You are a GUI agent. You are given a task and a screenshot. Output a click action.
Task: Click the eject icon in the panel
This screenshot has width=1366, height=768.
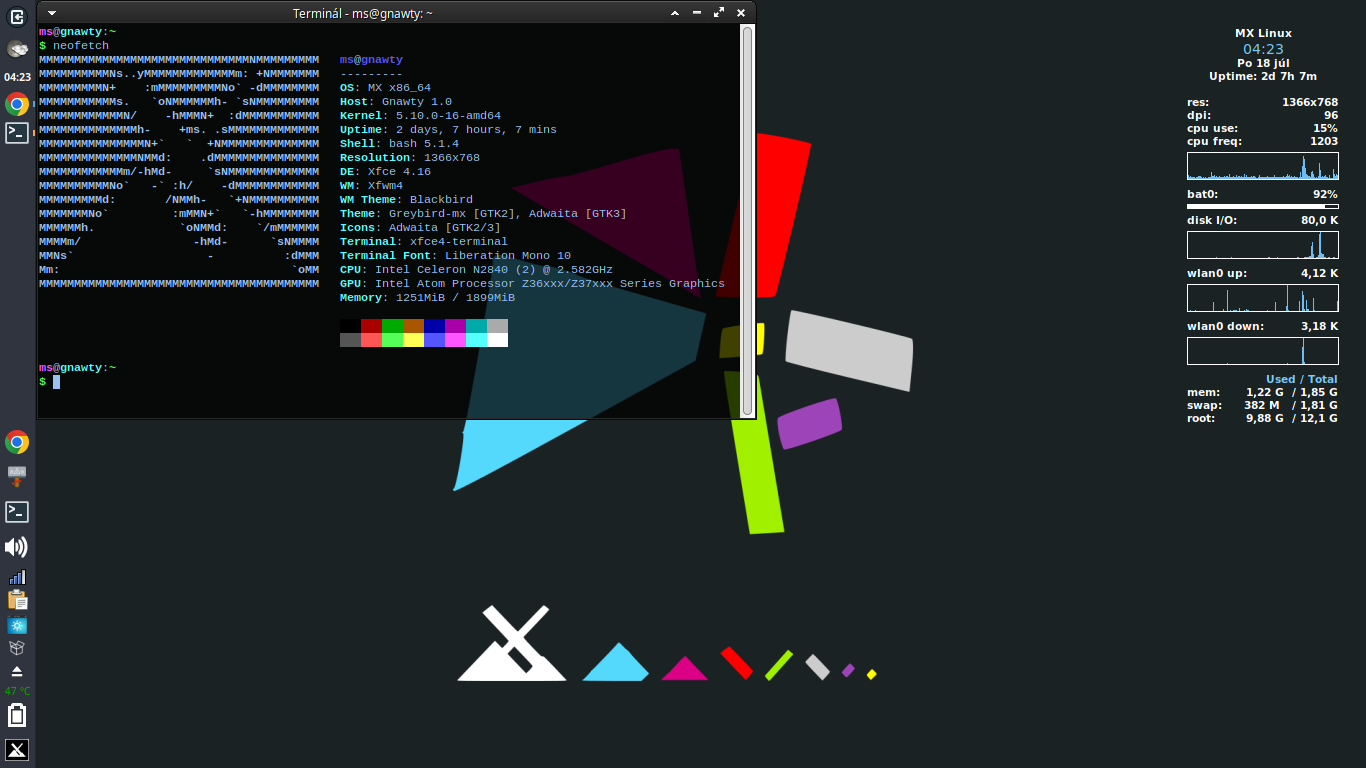pyautogui.click(x=17, y=671)
